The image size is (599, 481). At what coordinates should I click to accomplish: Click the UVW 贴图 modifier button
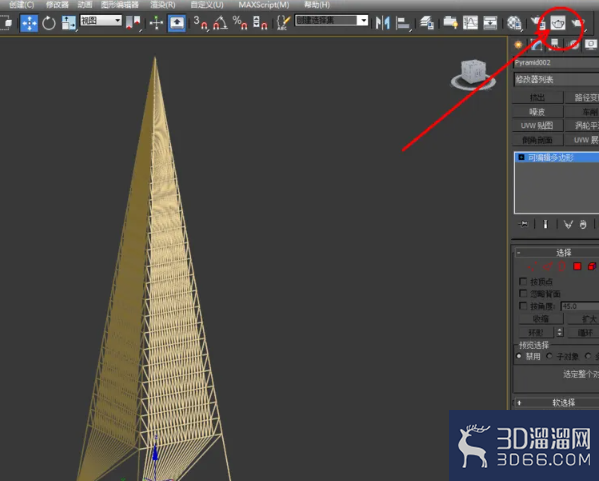[537, 126]
